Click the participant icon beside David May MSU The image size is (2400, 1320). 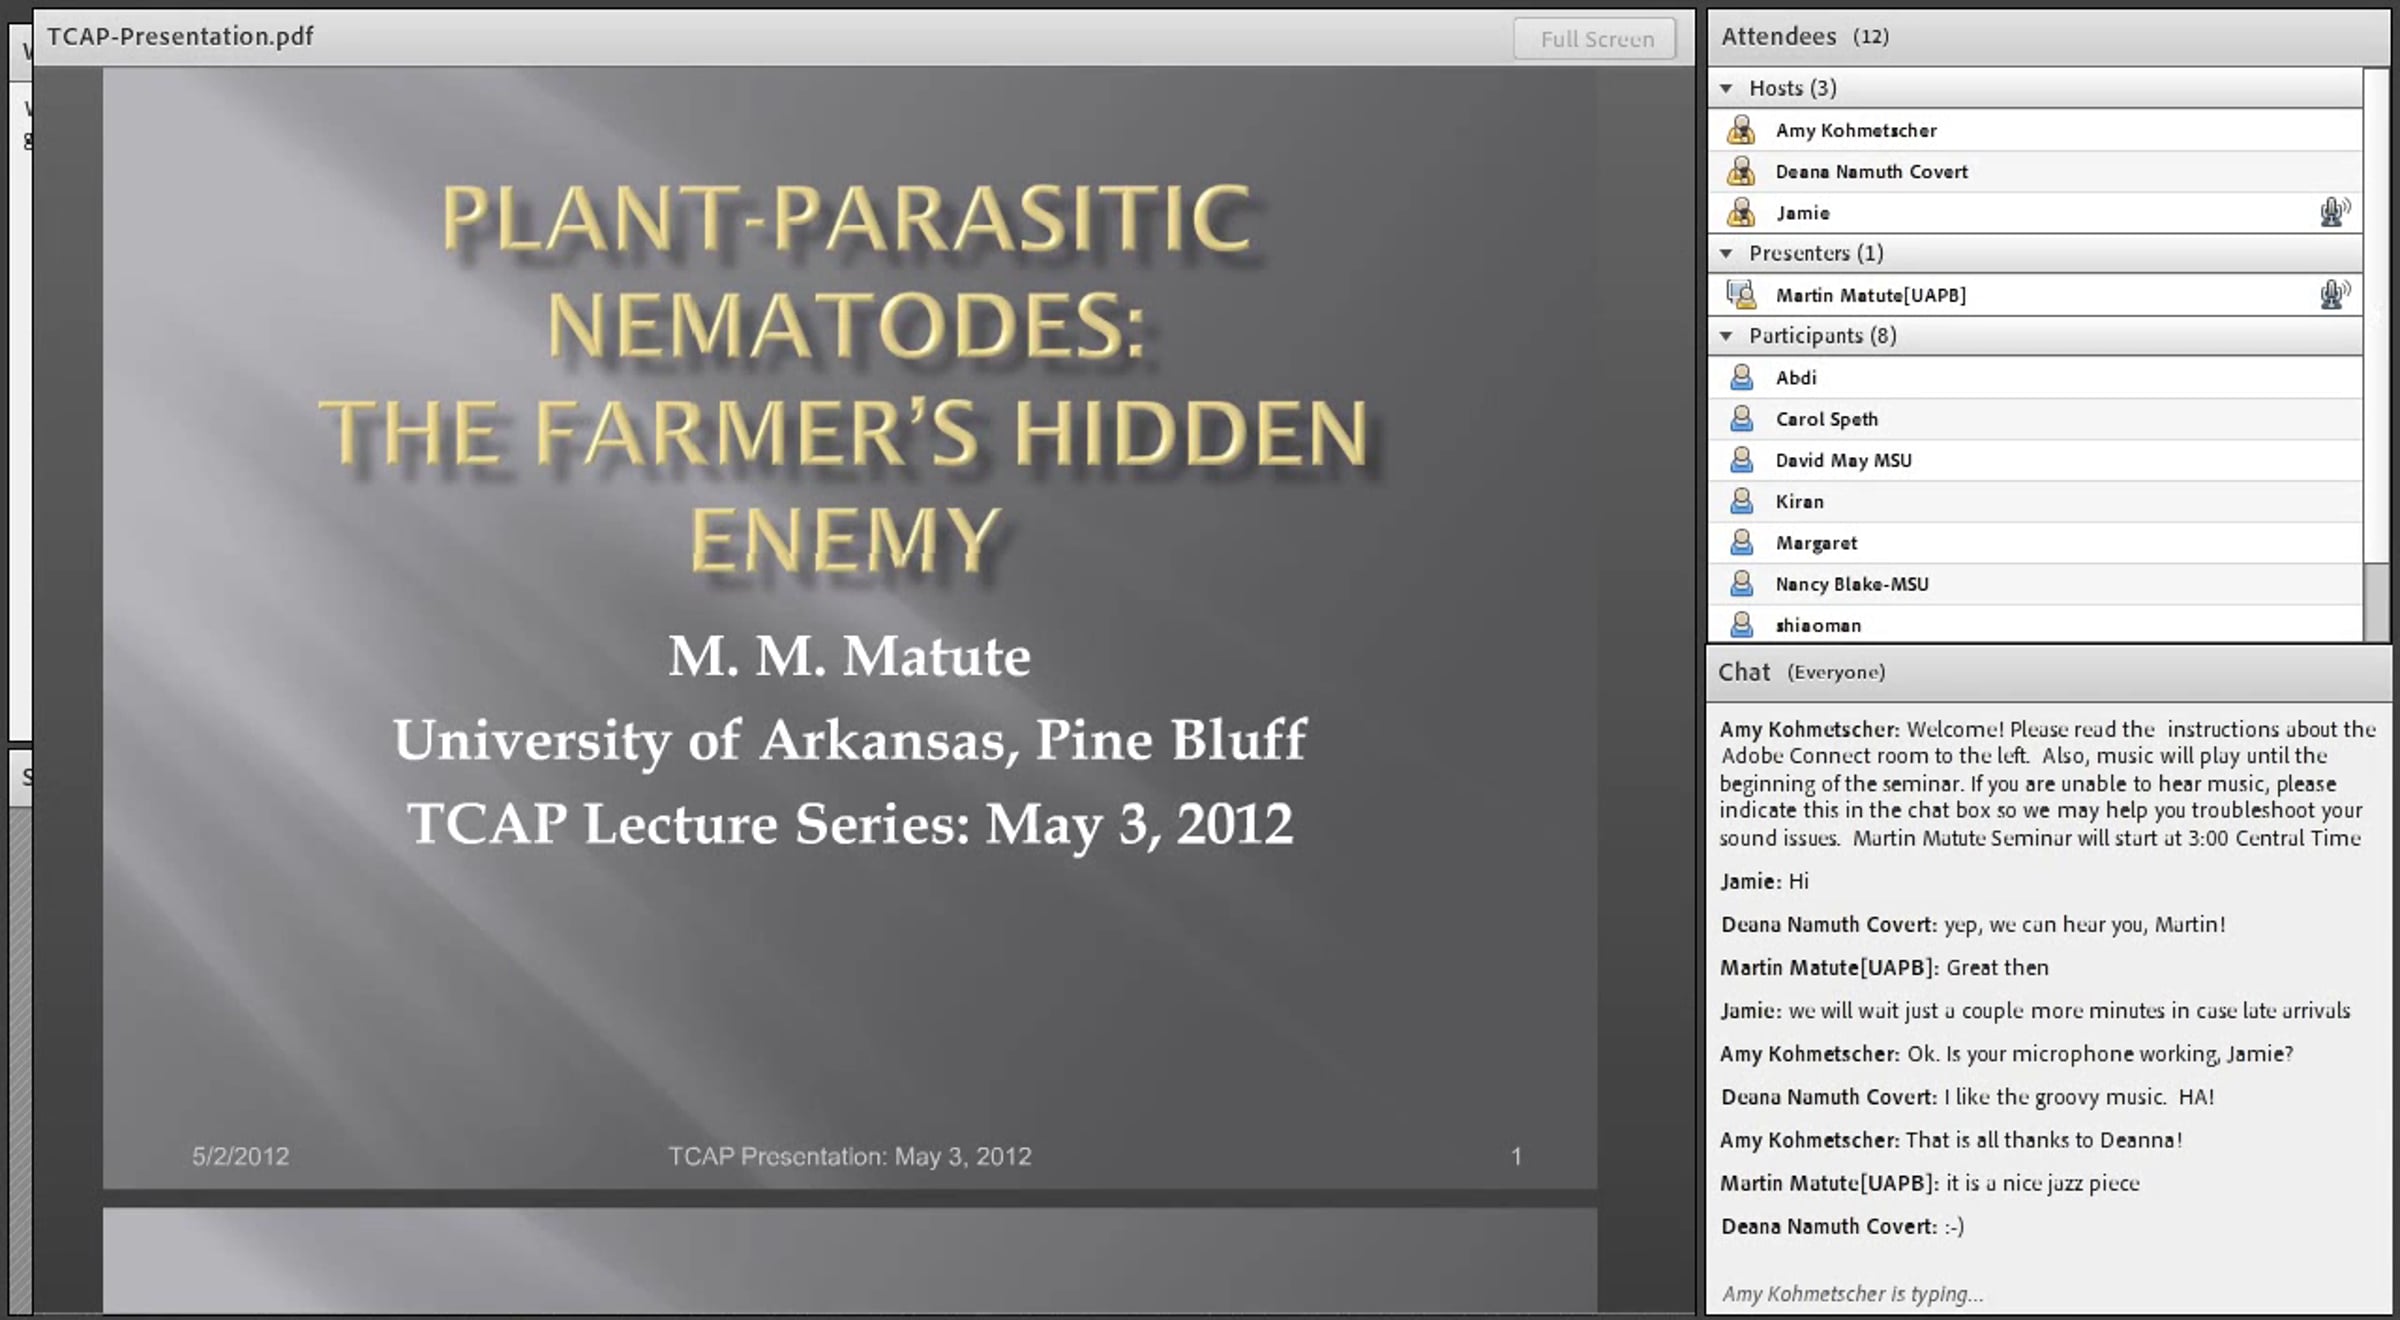pyautogui.click(x=1741, y=460)
